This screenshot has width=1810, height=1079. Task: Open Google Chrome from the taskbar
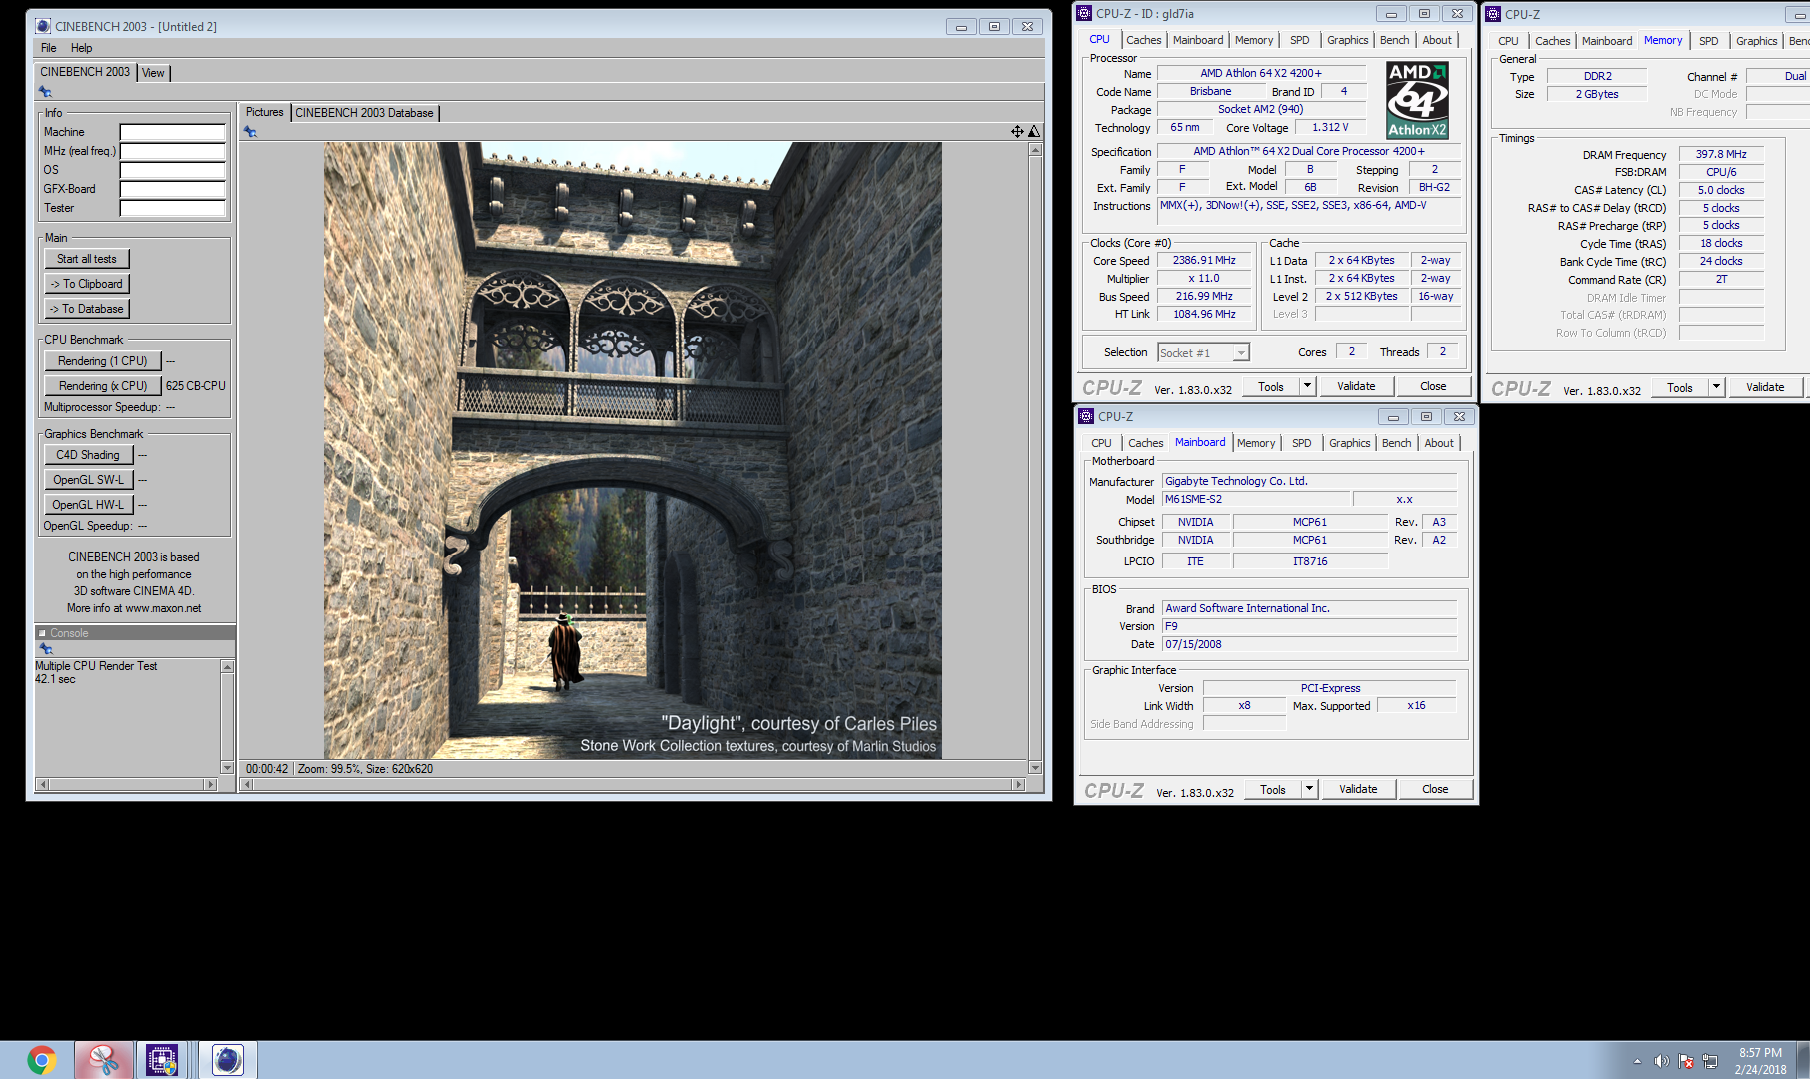tap(42, 1060)
